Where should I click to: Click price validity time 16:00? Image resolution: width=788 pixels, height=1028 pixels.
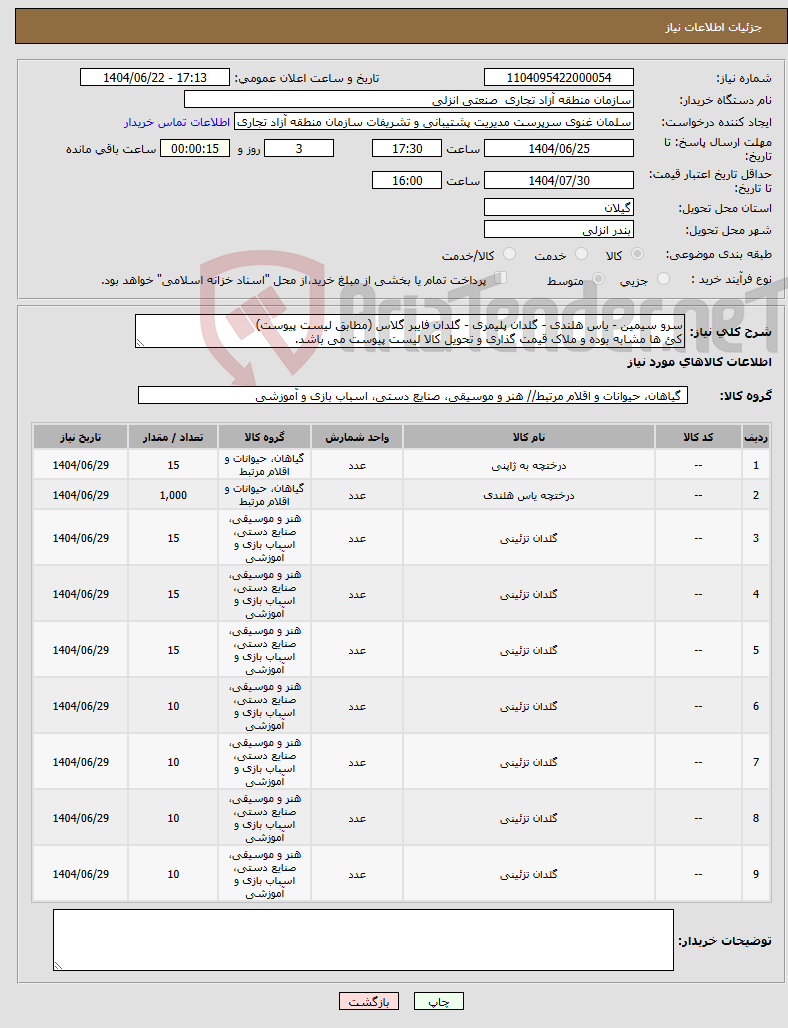[x=406, y=180]
